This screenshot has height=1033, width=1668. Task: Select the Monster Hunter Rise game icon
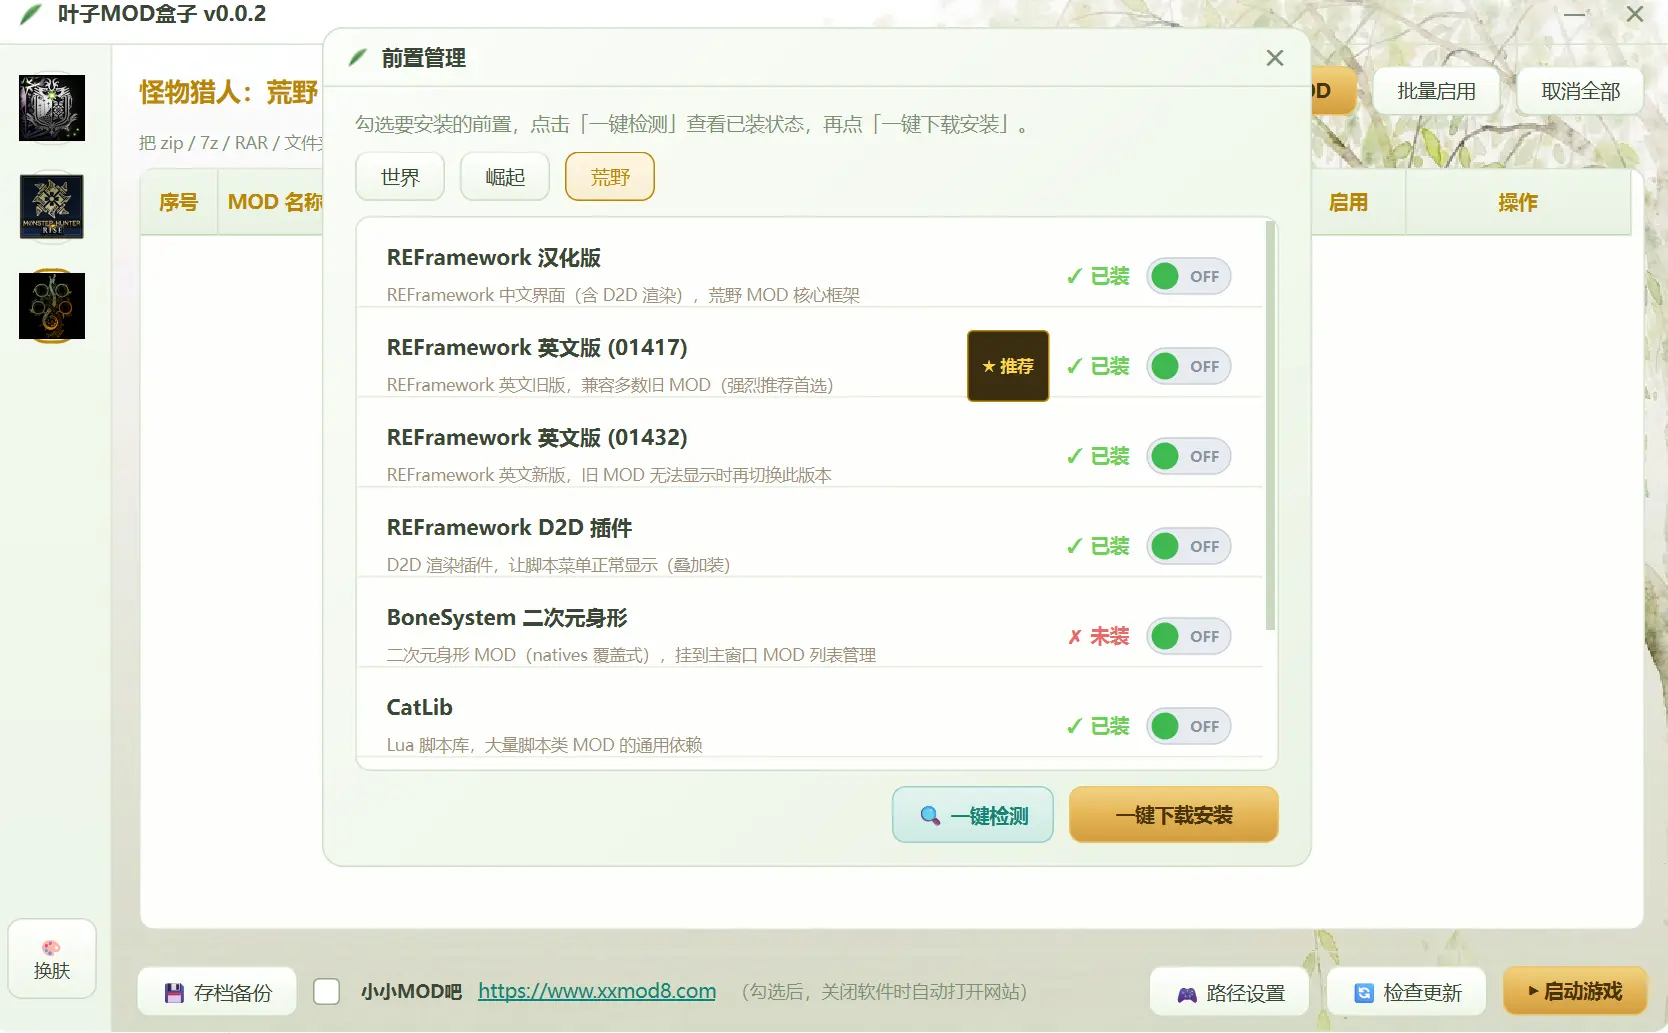52,207
